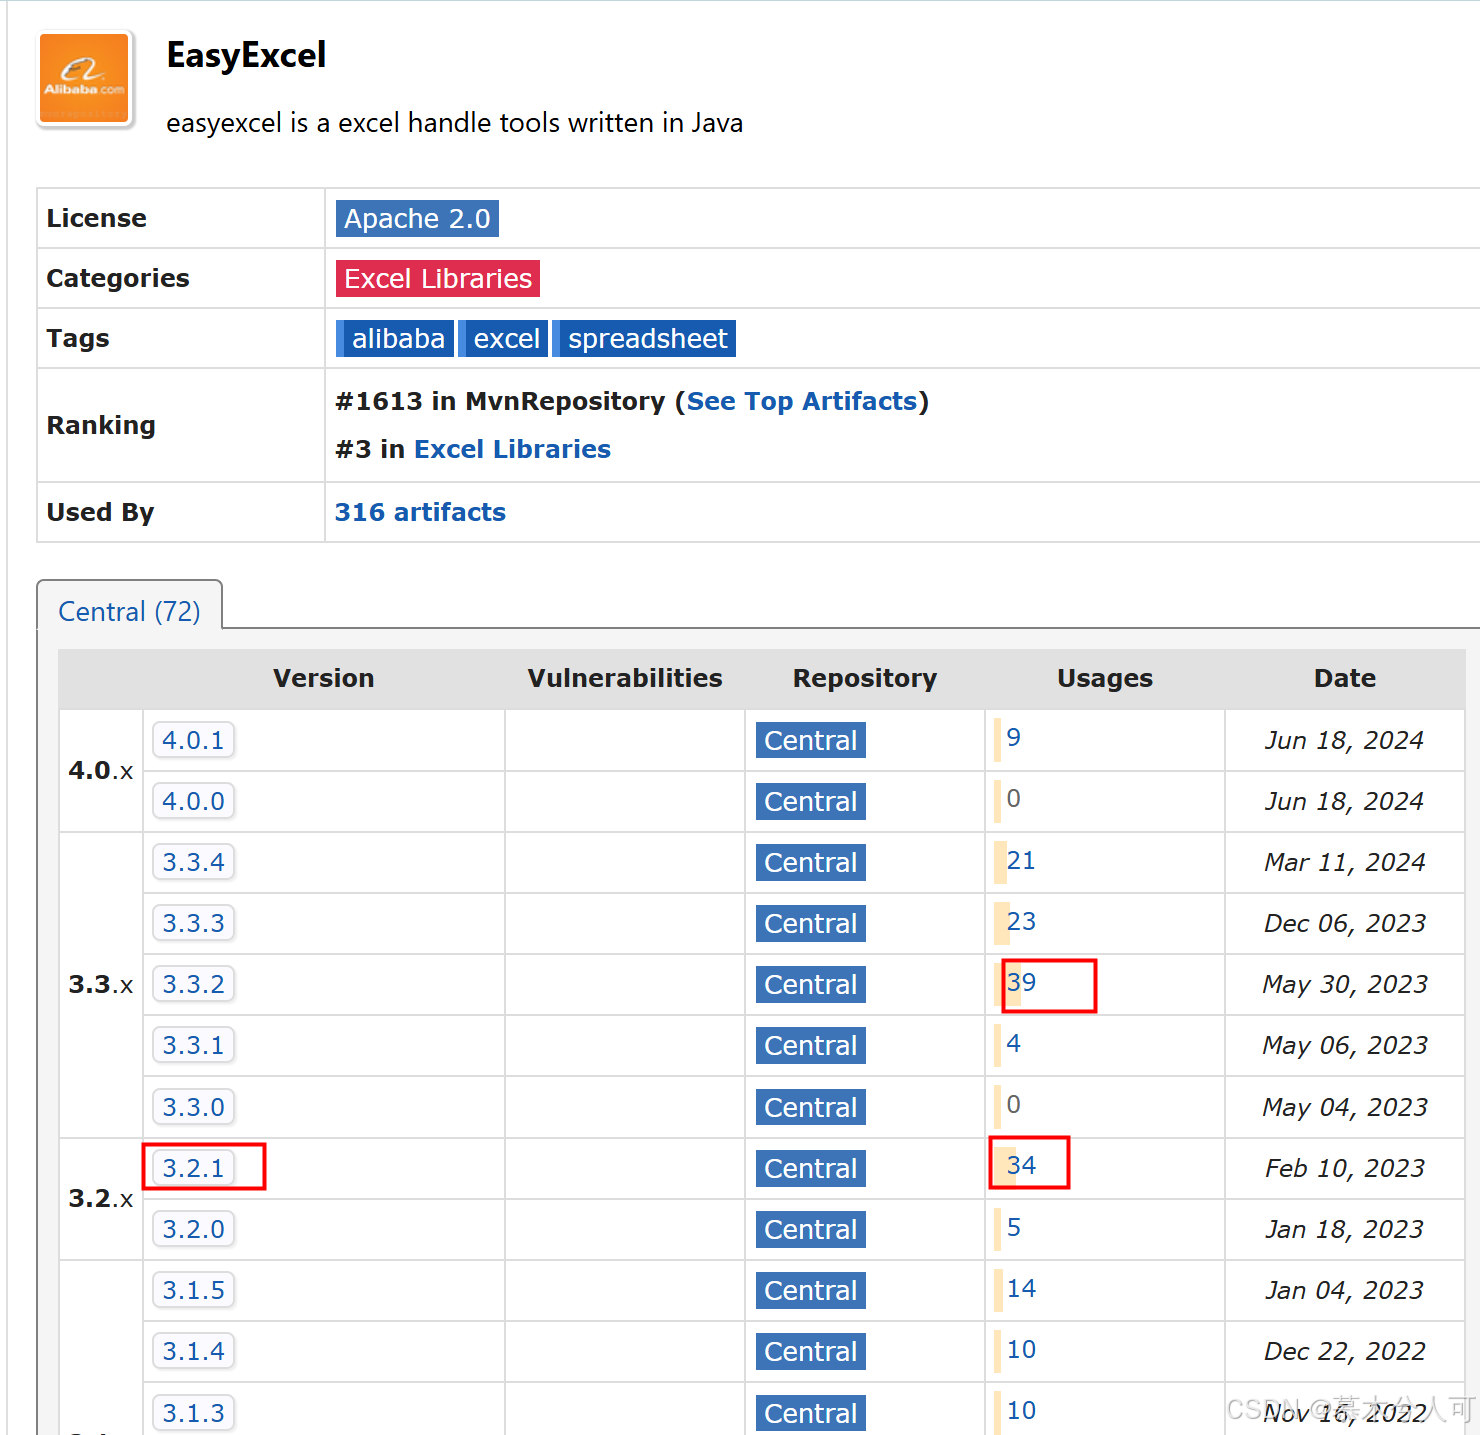Click the Version column header
The width and height of the screenshot is (1480, 1435).
point(324,678)
